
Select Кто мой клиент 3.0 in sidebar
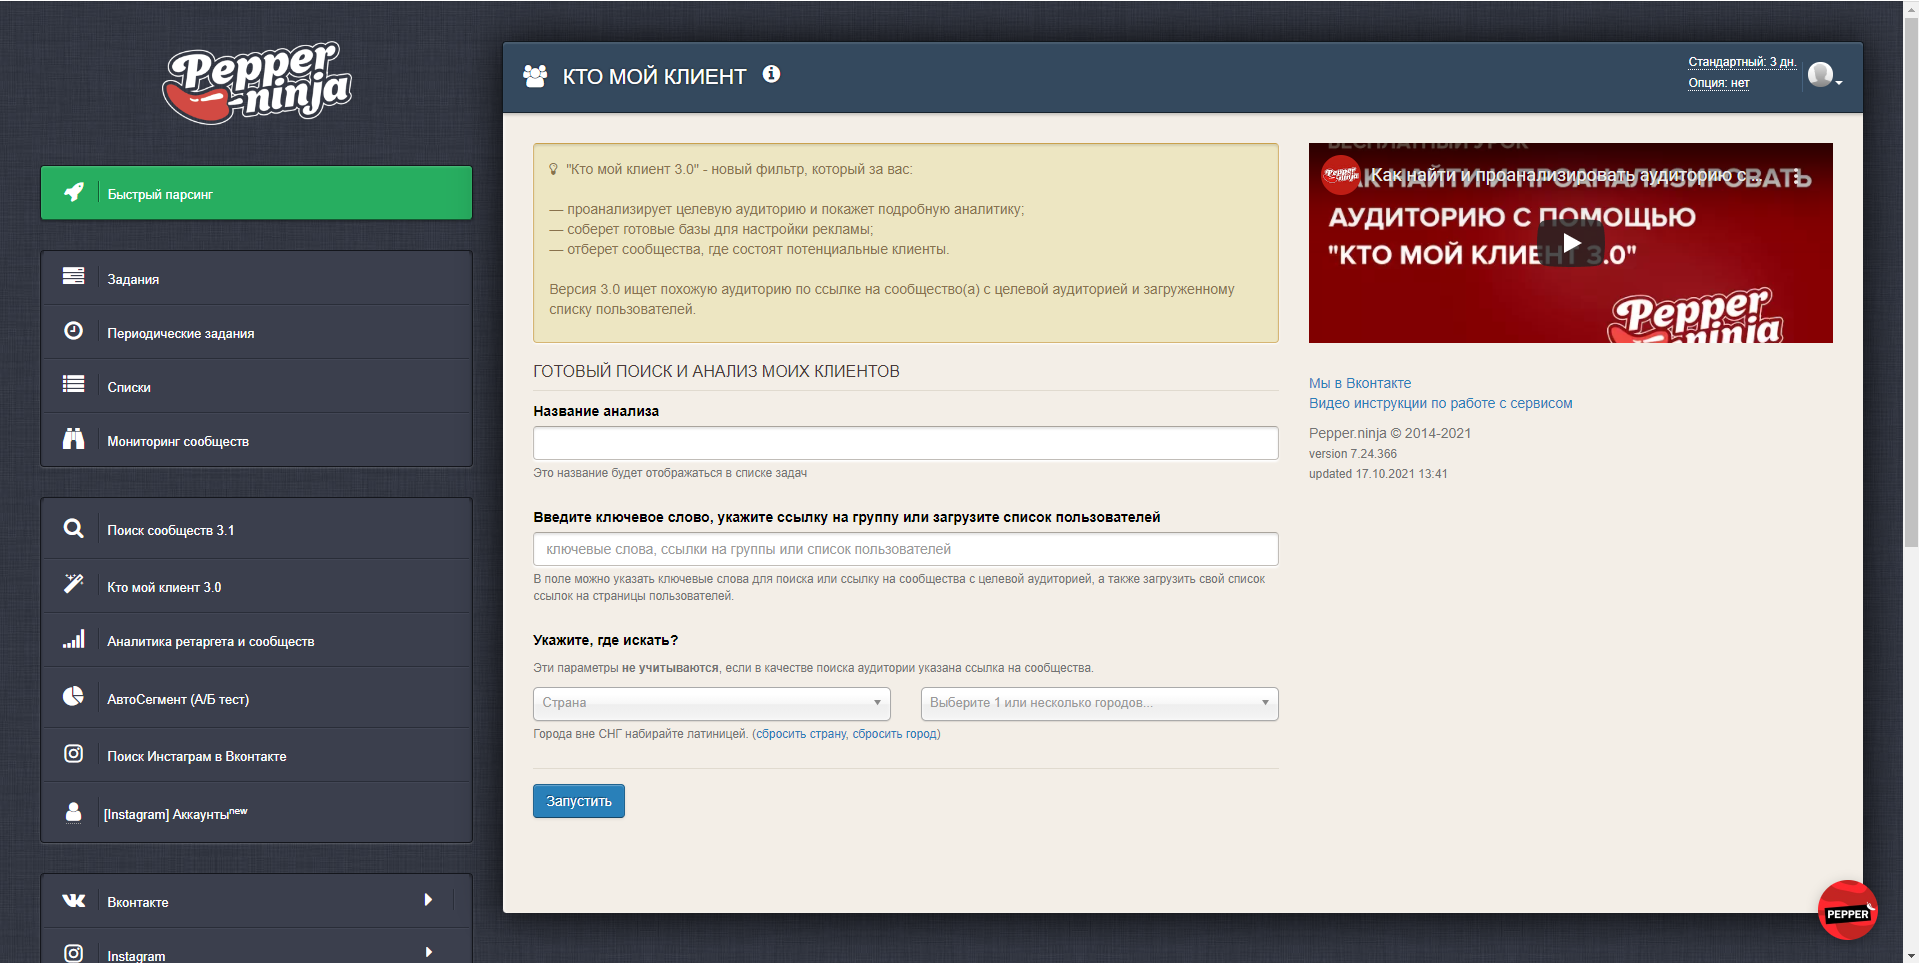coord(256,586)
